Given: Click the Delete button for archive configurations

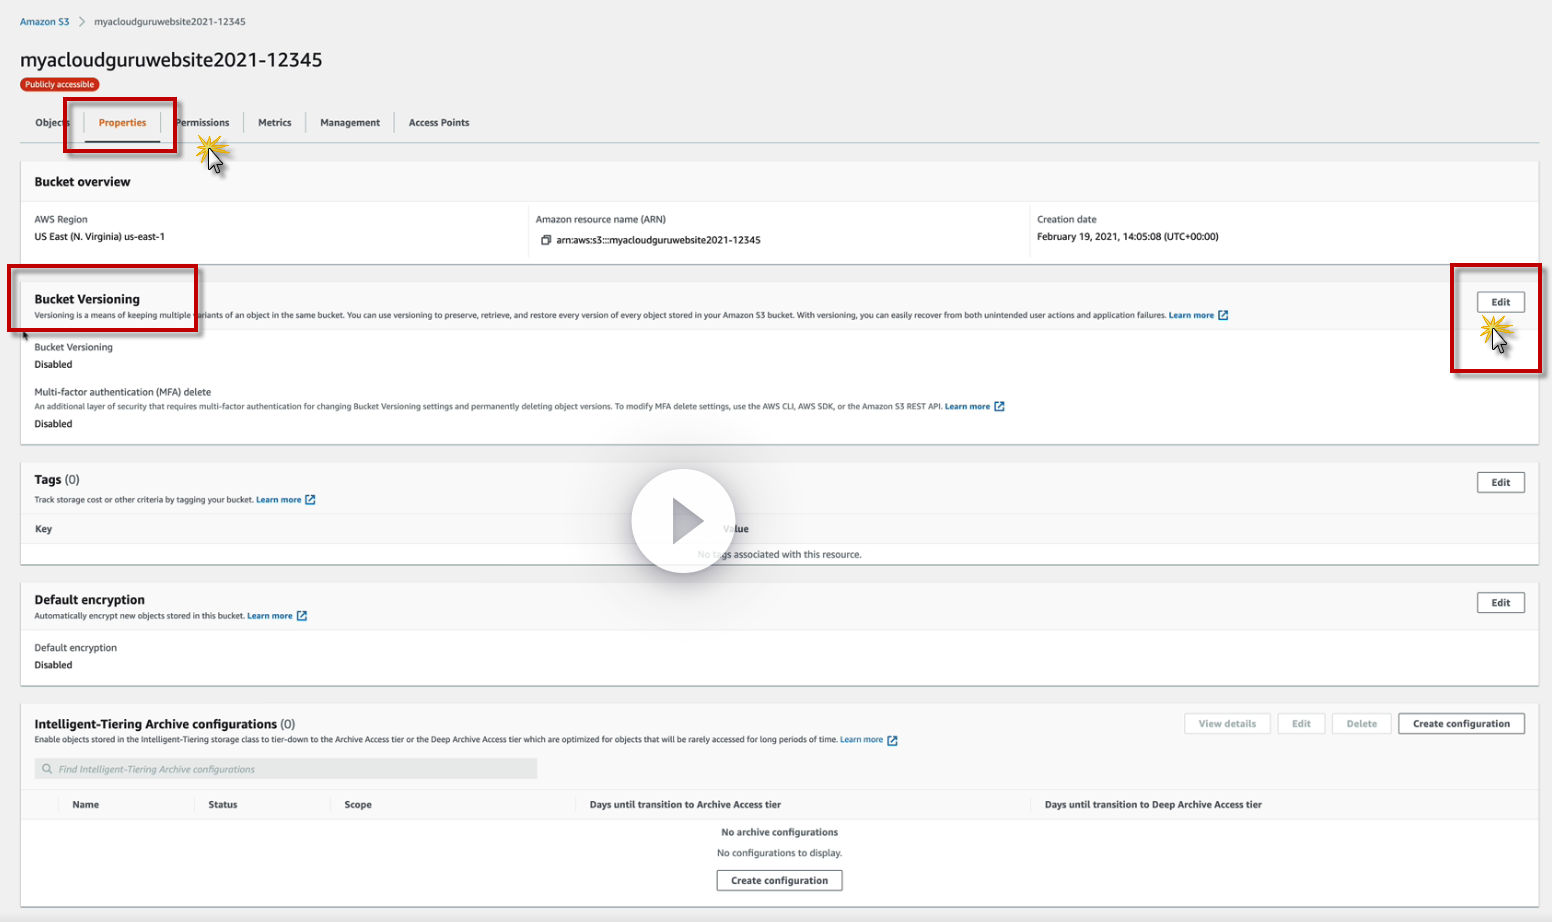Looking at the screenshot, I should [1361, 724].
